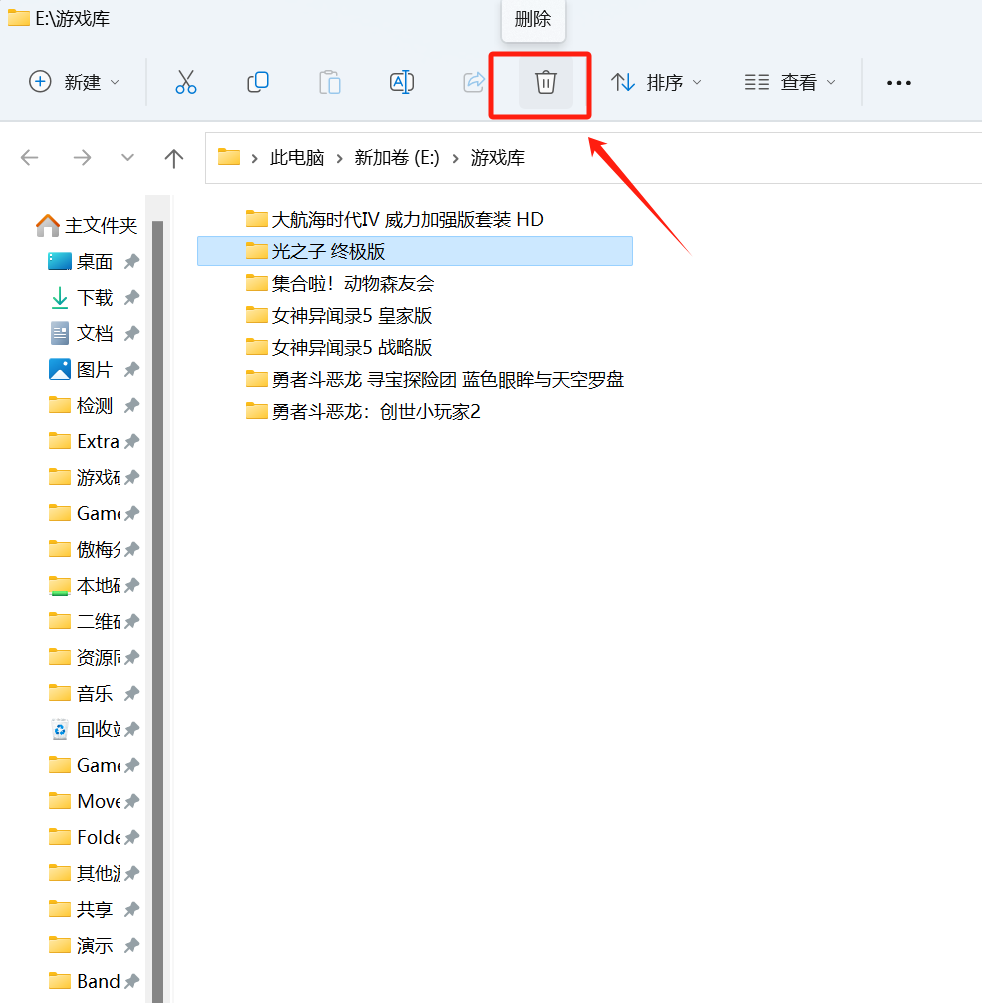The image size is (982, 1003).
Task: Click pin icon next to 共享
Action: click(x=132, y=908)
